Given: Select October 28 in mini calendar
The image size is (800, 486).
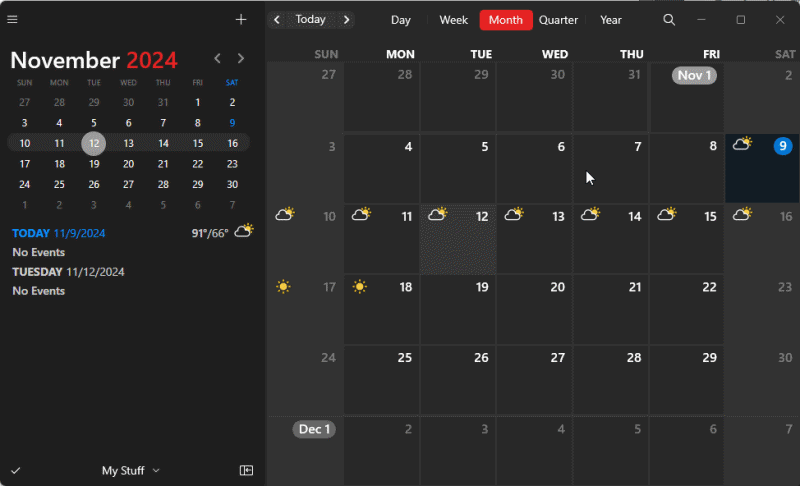Looking at the screenshot, I should [59, 103].
